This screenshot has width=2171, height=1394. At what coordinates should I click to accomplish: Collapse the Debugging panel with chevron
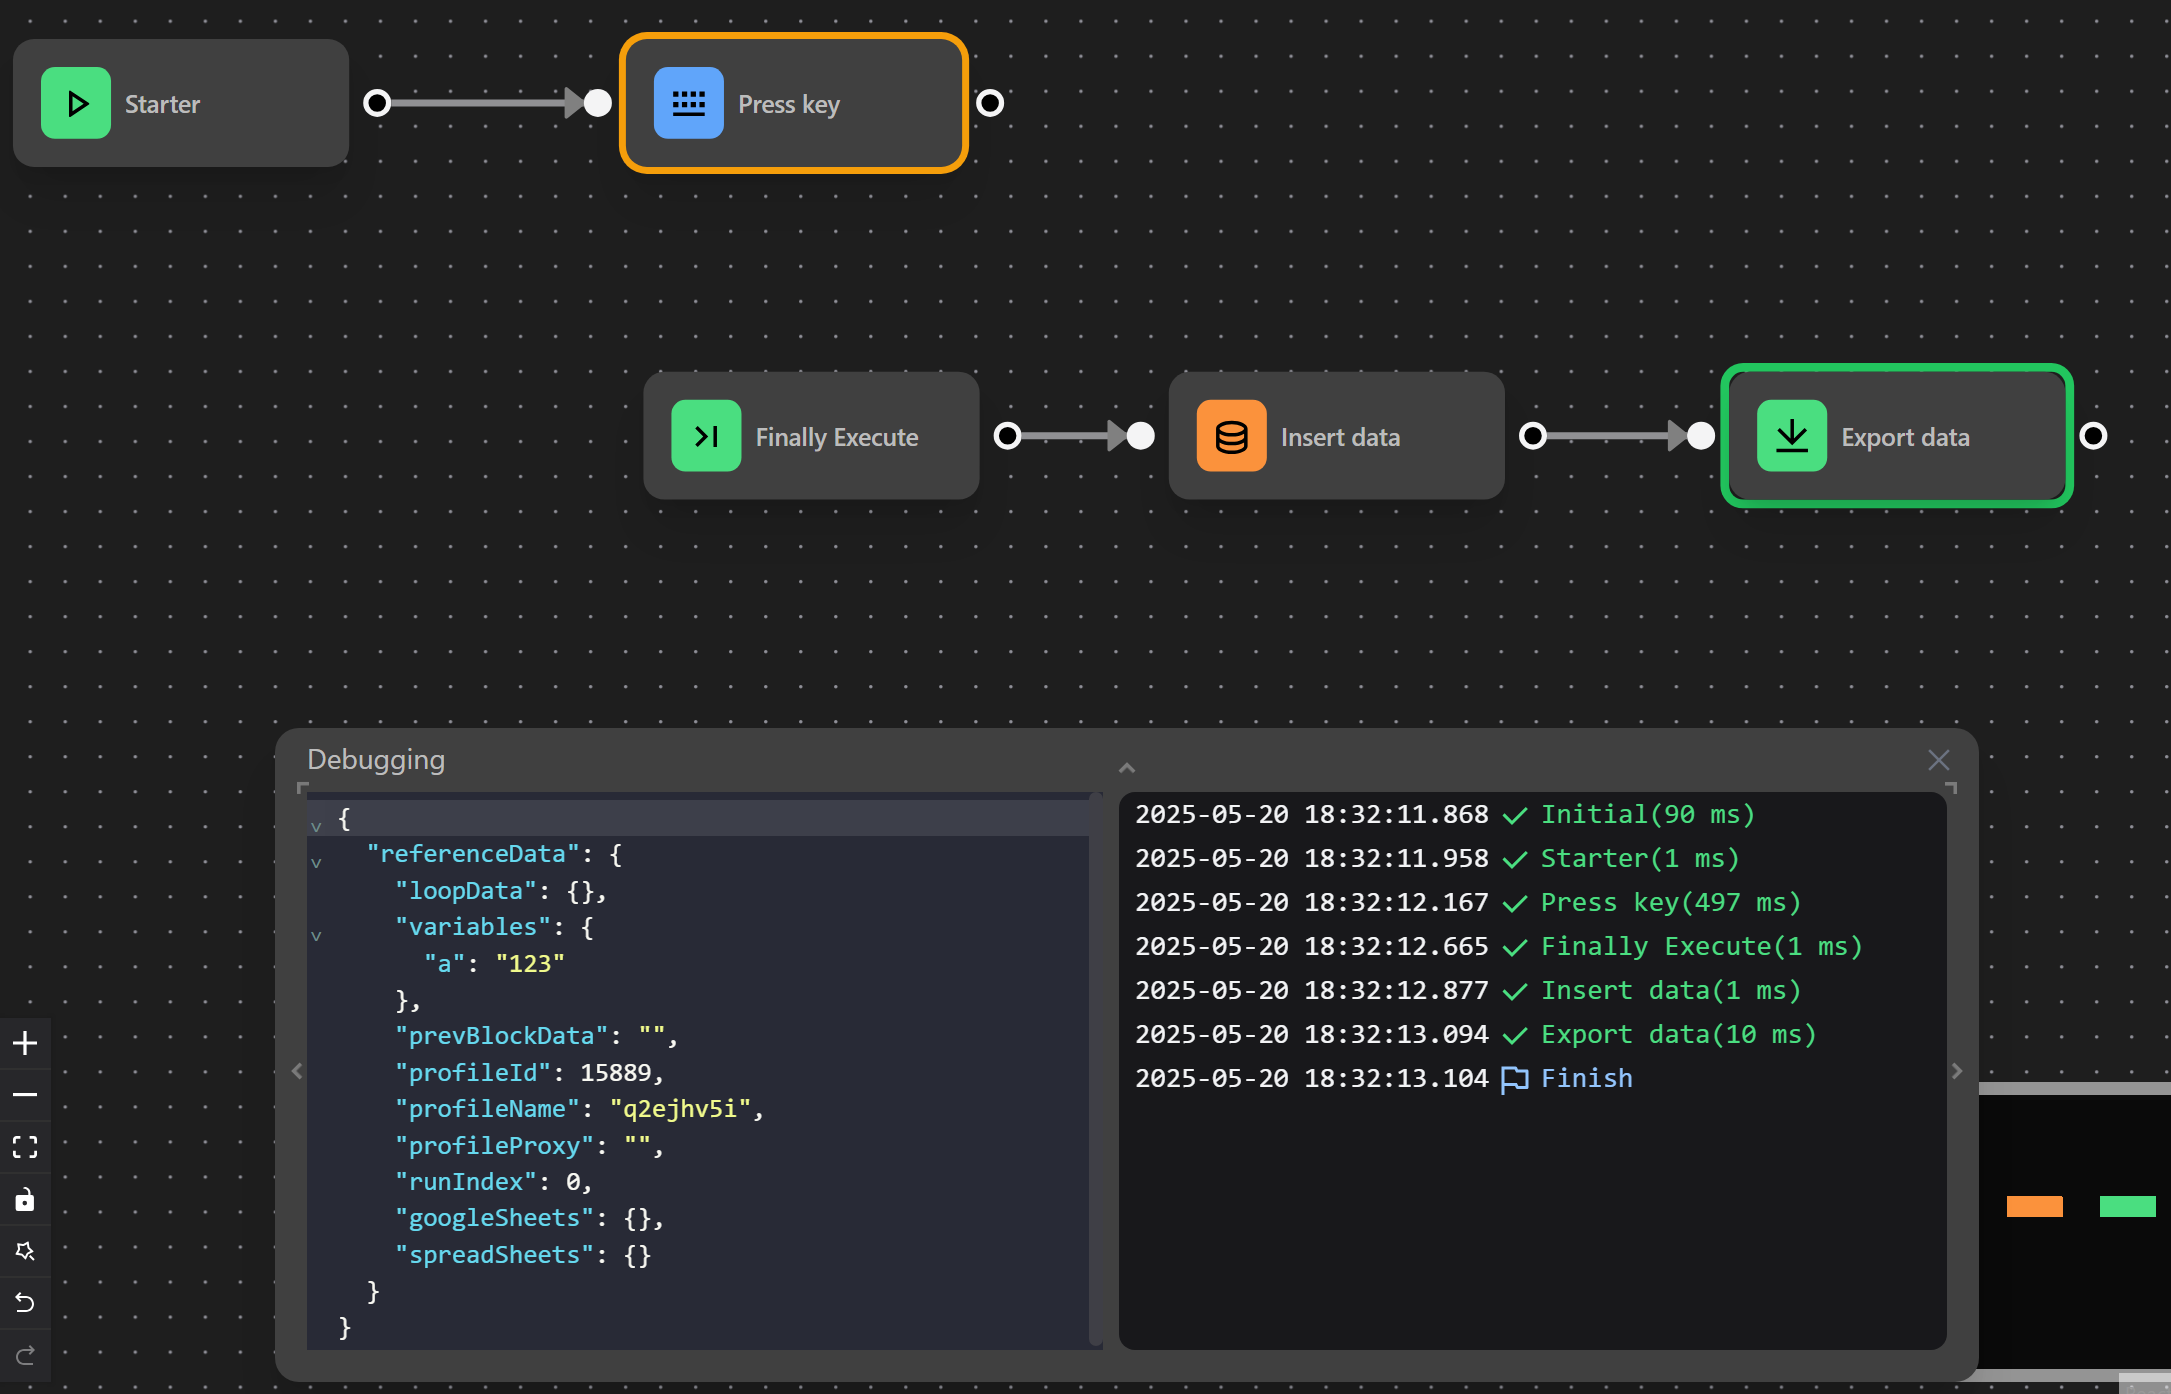point(1127,768)
